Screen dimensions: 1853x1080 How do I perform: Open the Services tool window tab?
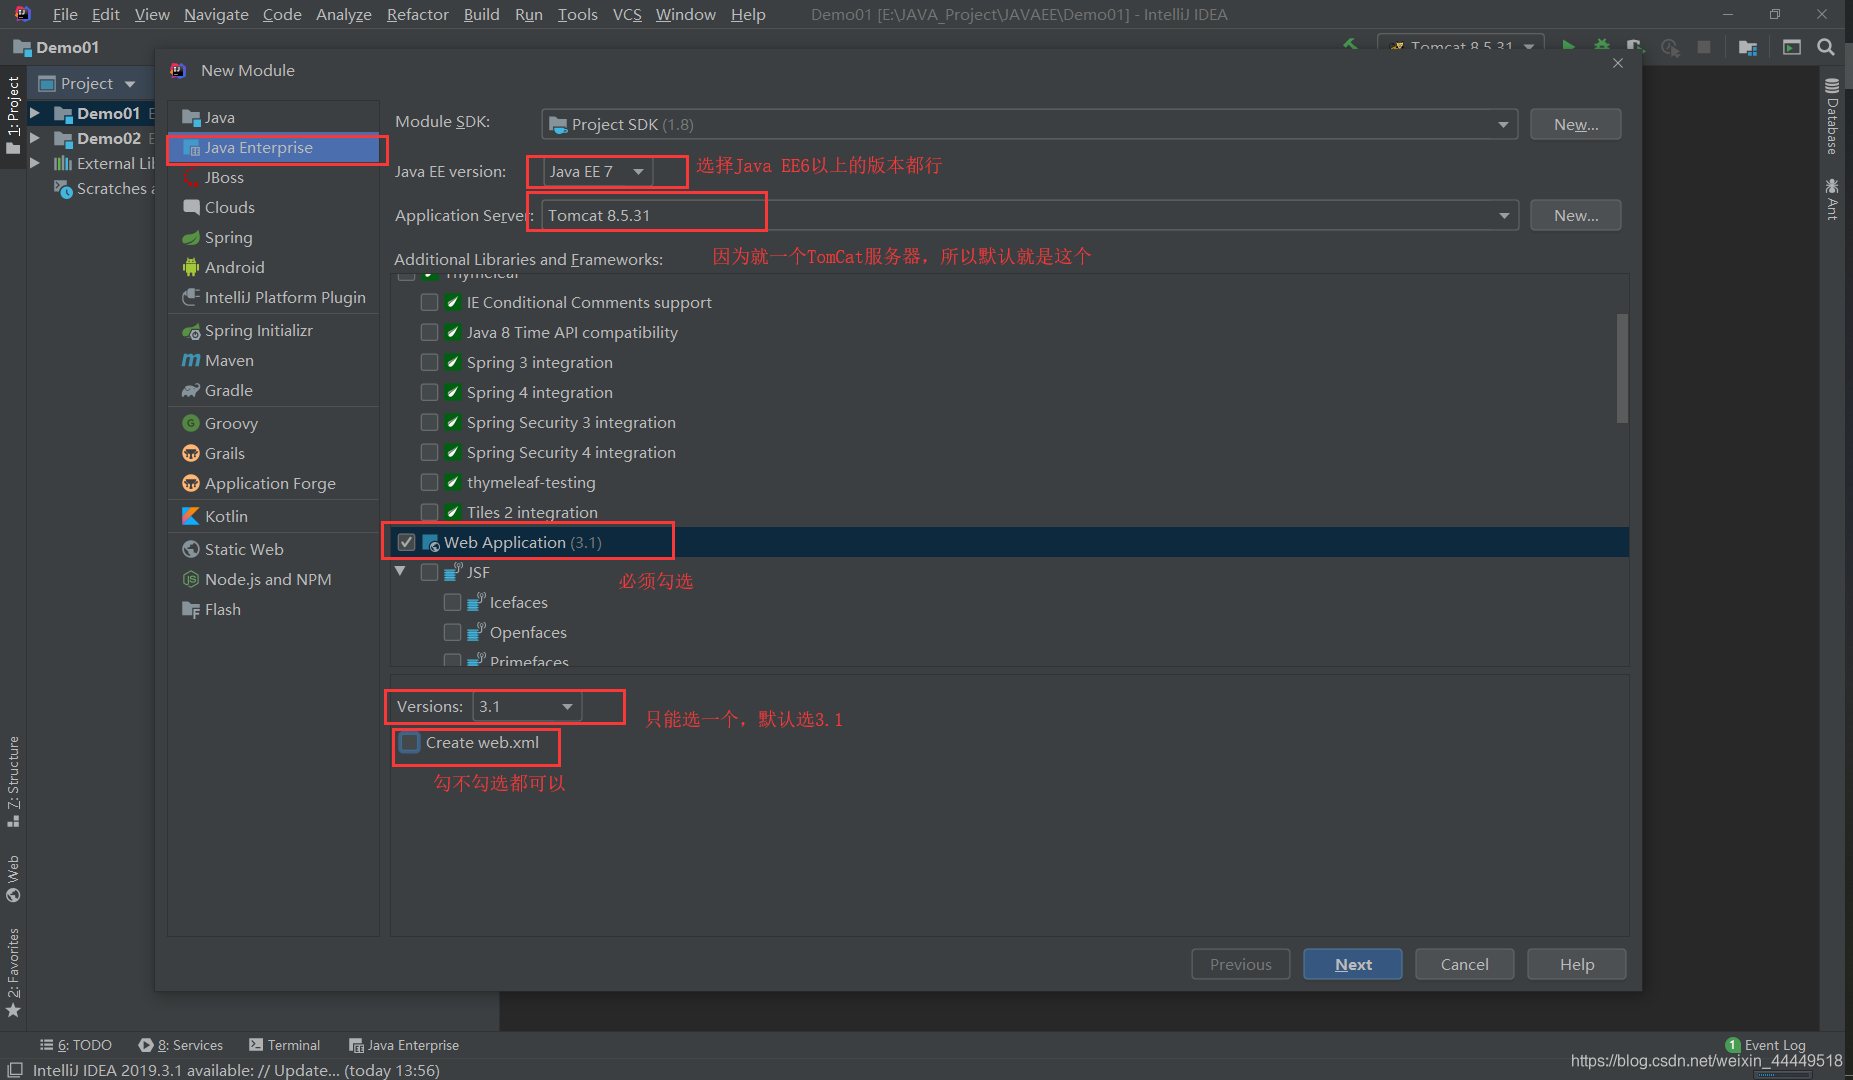click(181, 1045)
